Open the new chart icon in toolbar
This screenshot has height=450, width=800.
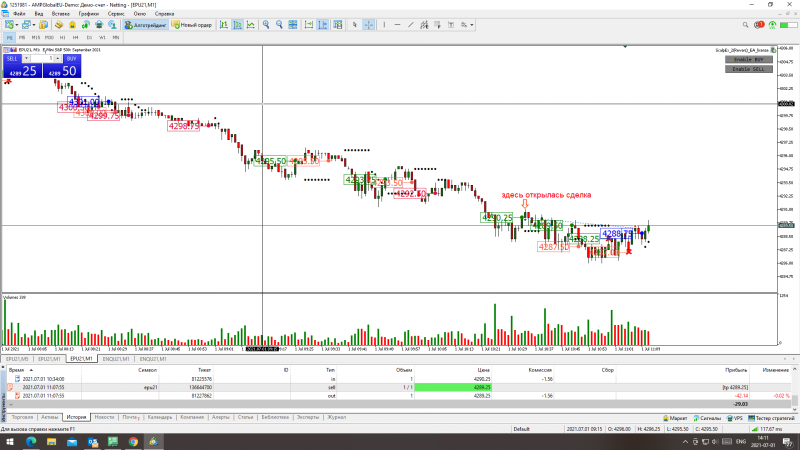[x=9, y=24]
